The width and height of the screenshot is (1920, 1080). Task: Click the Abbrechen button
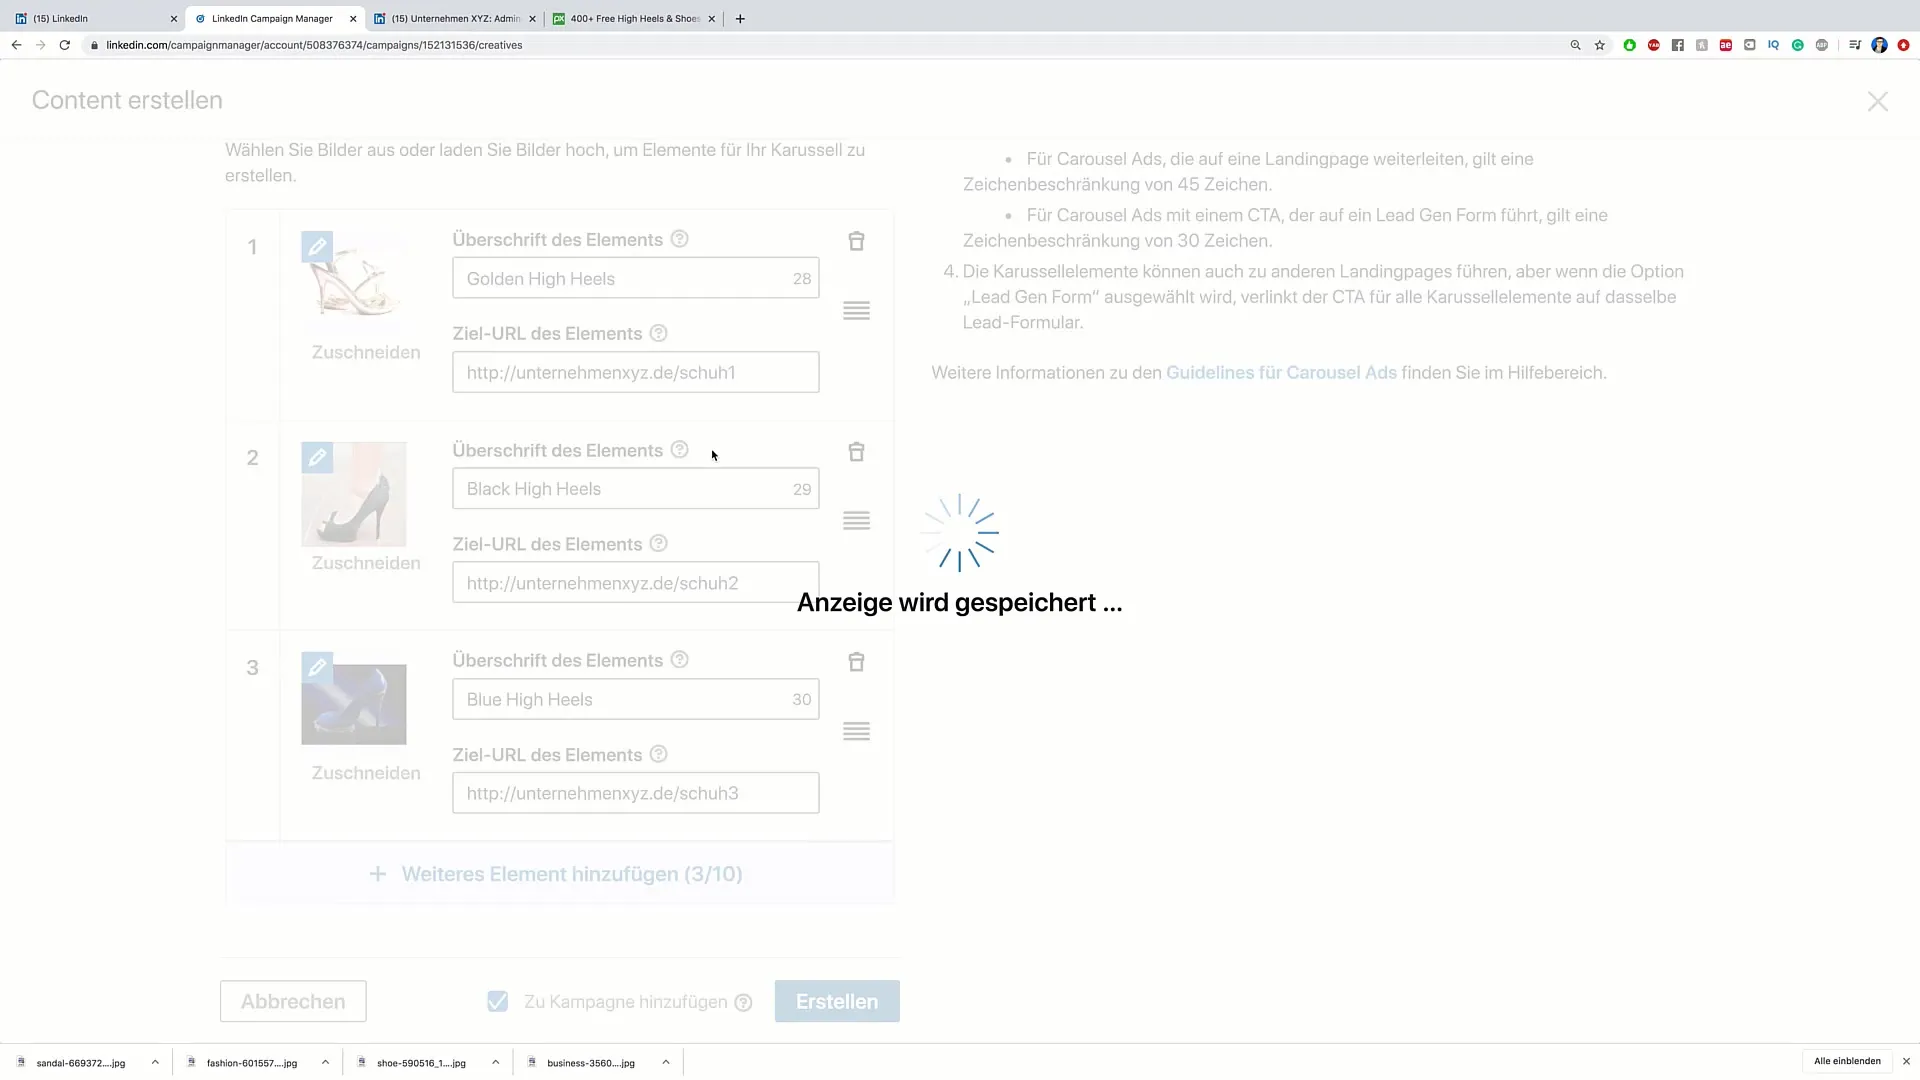pyautogui.click(x=293, y=1001)
